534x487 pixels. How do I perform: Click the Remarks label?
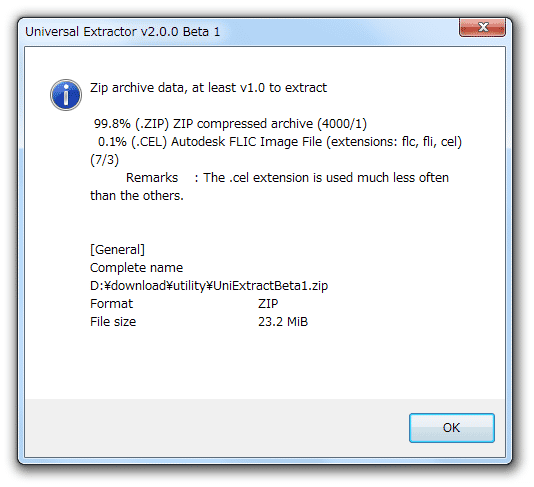152,178
